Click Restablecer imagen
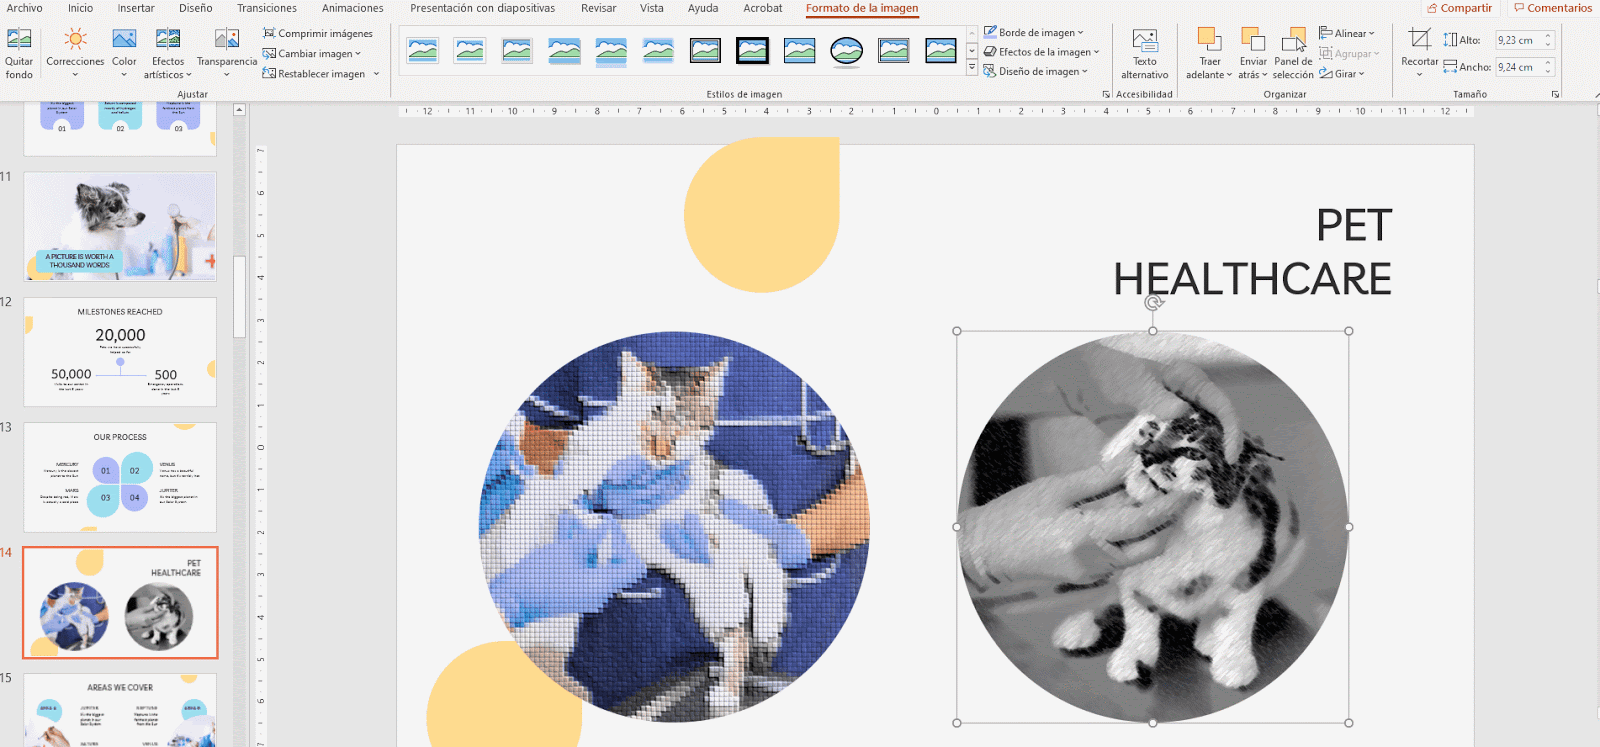The height and width of the screenshot is (747, 1600). coord(314,73)
